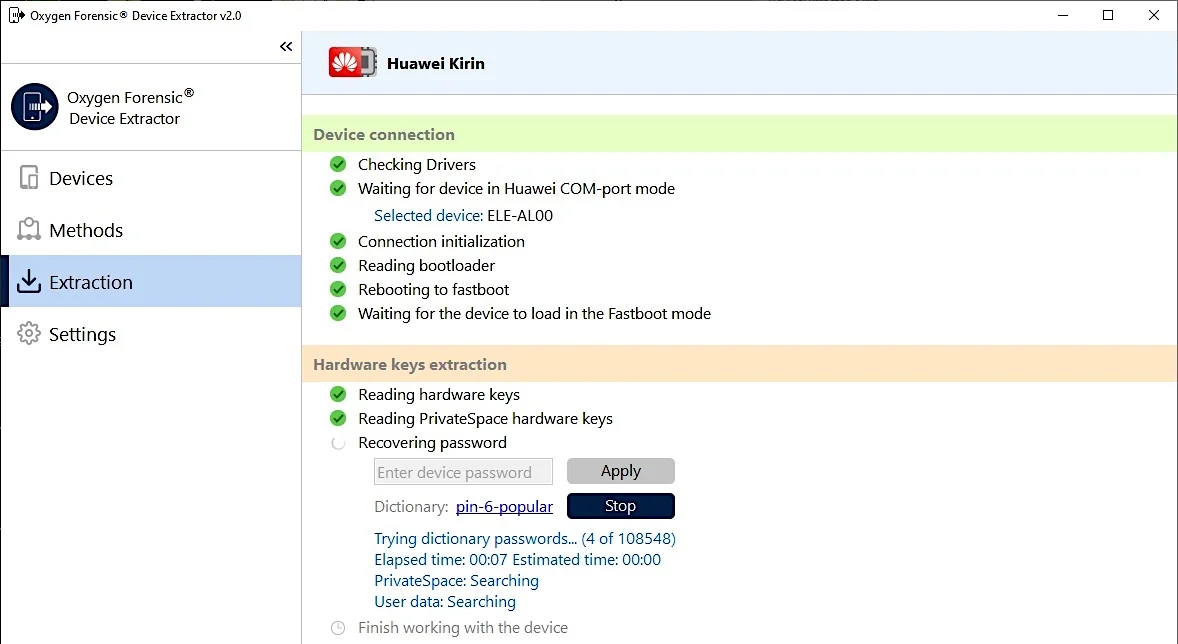Image resolution: width=1178 pixels, height=644 pixels.
Task: Click the PrivateSpace: Searching status
Action: pyautogui.click(x=456, y=581)
